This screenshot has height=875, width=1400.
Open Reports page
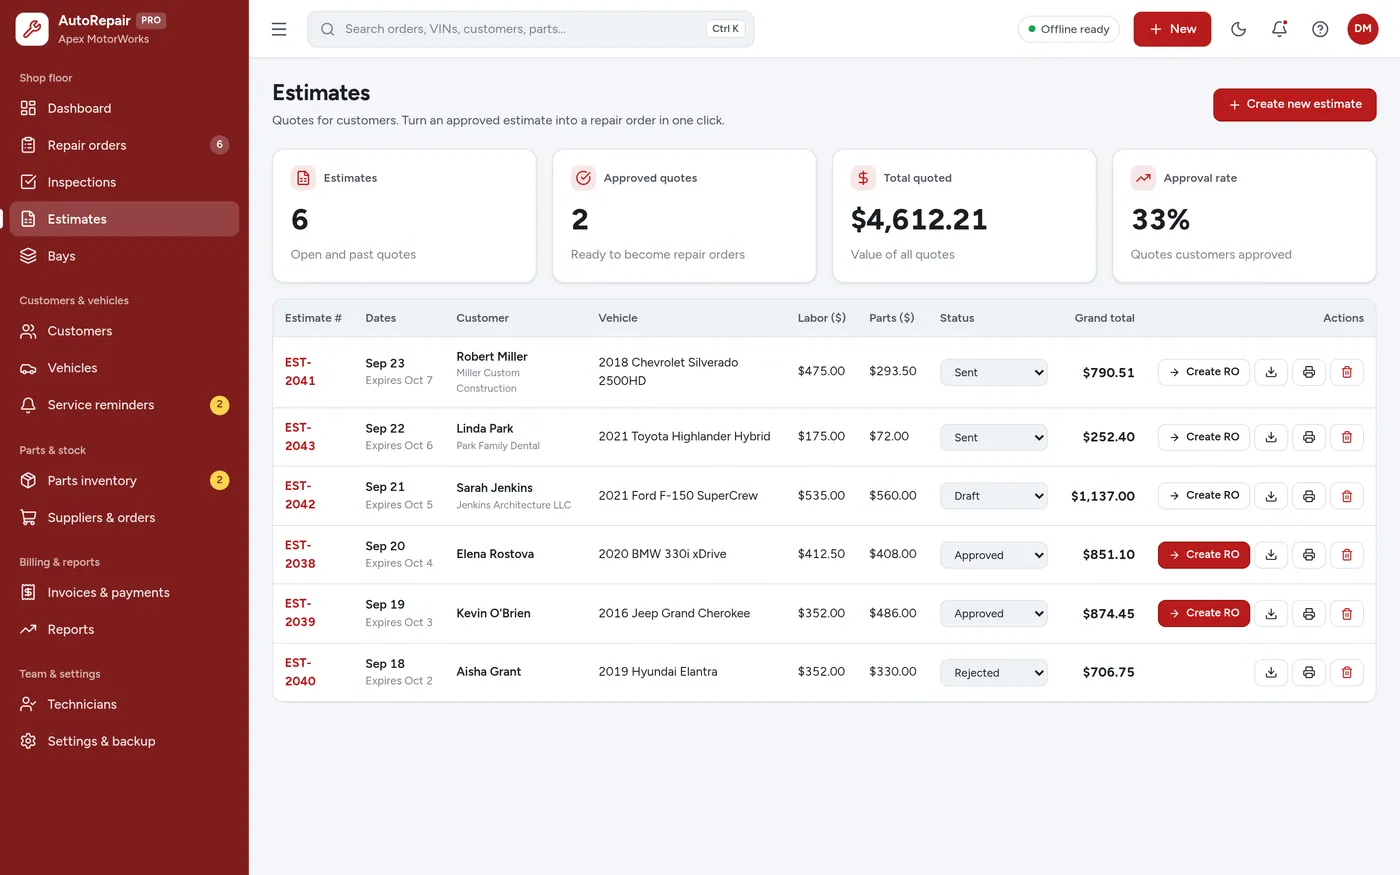pos(124,630)
